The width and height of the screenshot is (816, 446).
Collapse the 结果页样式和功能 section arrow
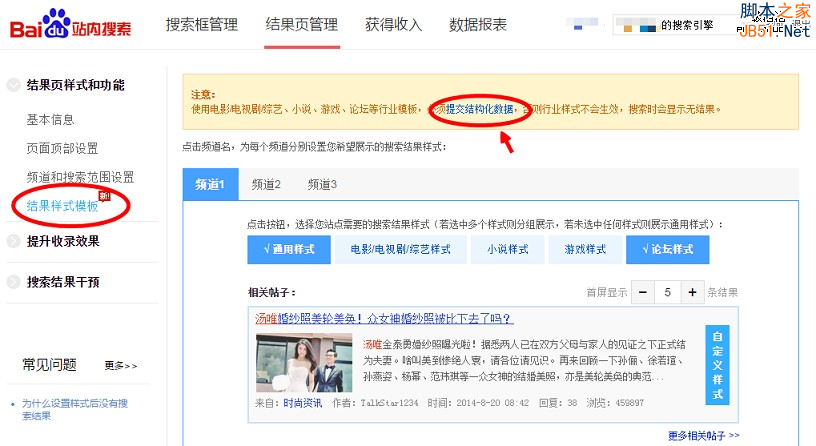click(x=13, y=86)
